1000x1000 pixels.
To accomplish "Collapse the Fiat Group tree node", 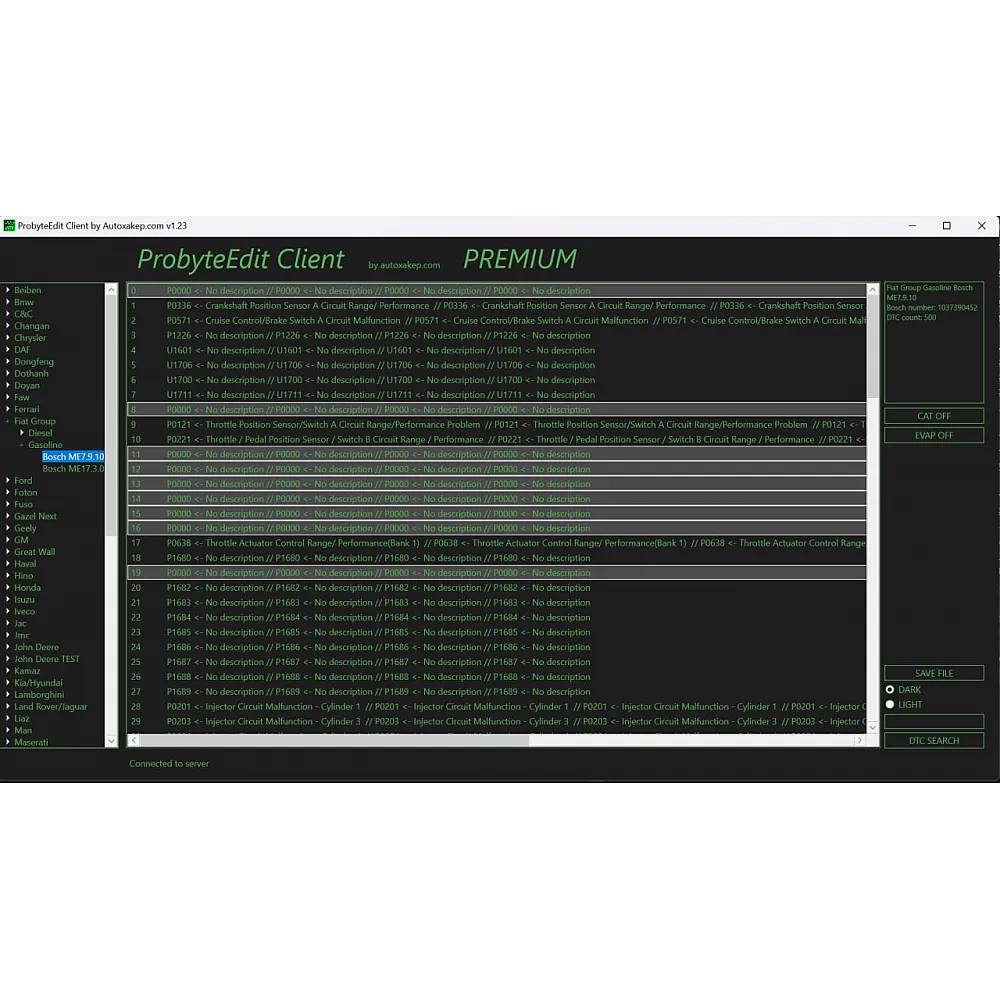I will [8, 422].
